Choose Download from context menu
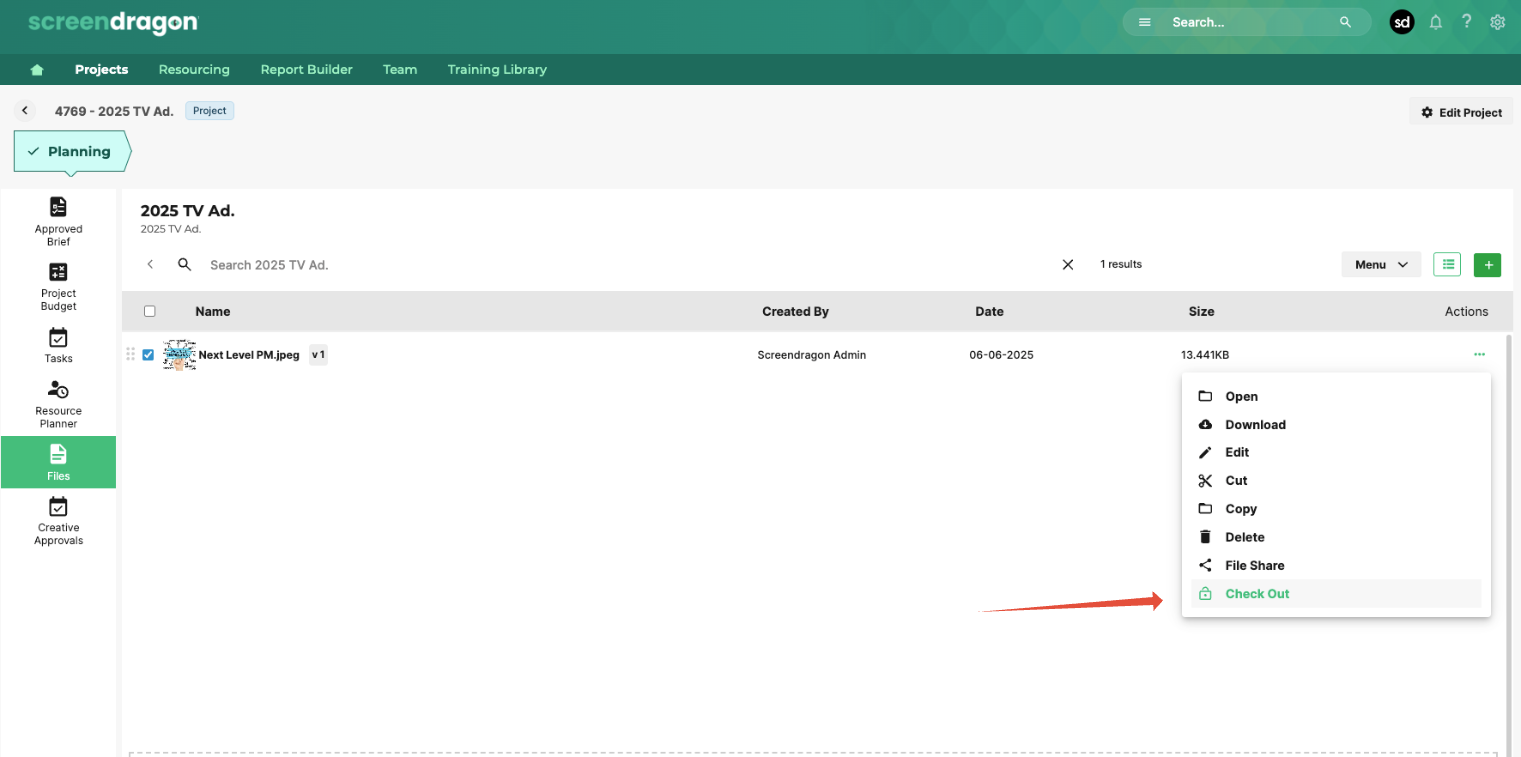 point(1336,425)
